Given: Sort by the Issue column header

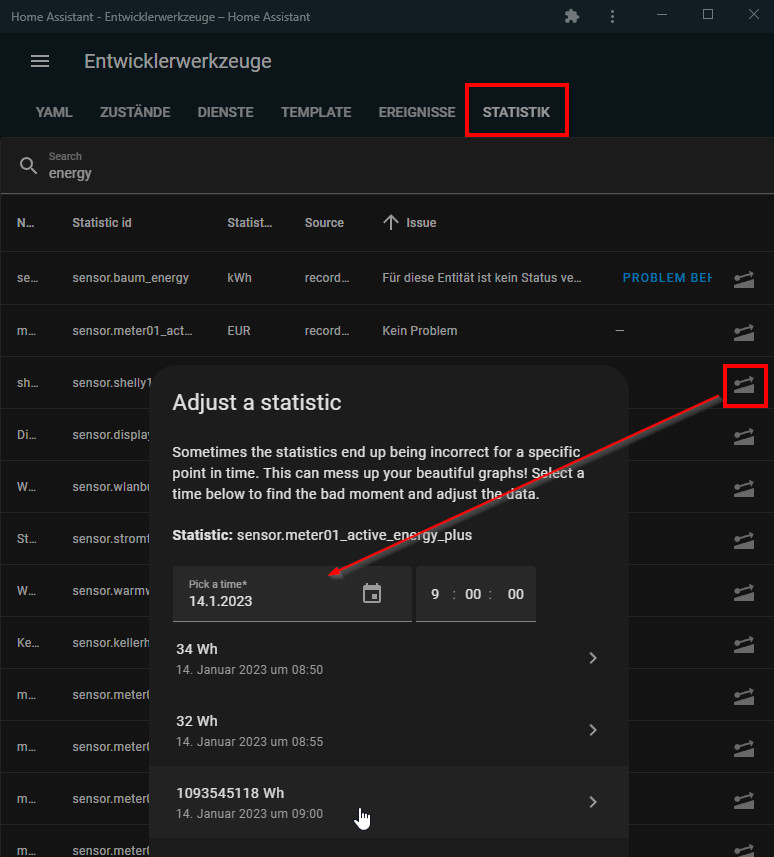Looking at the screenshot, I should click(420, 223).
